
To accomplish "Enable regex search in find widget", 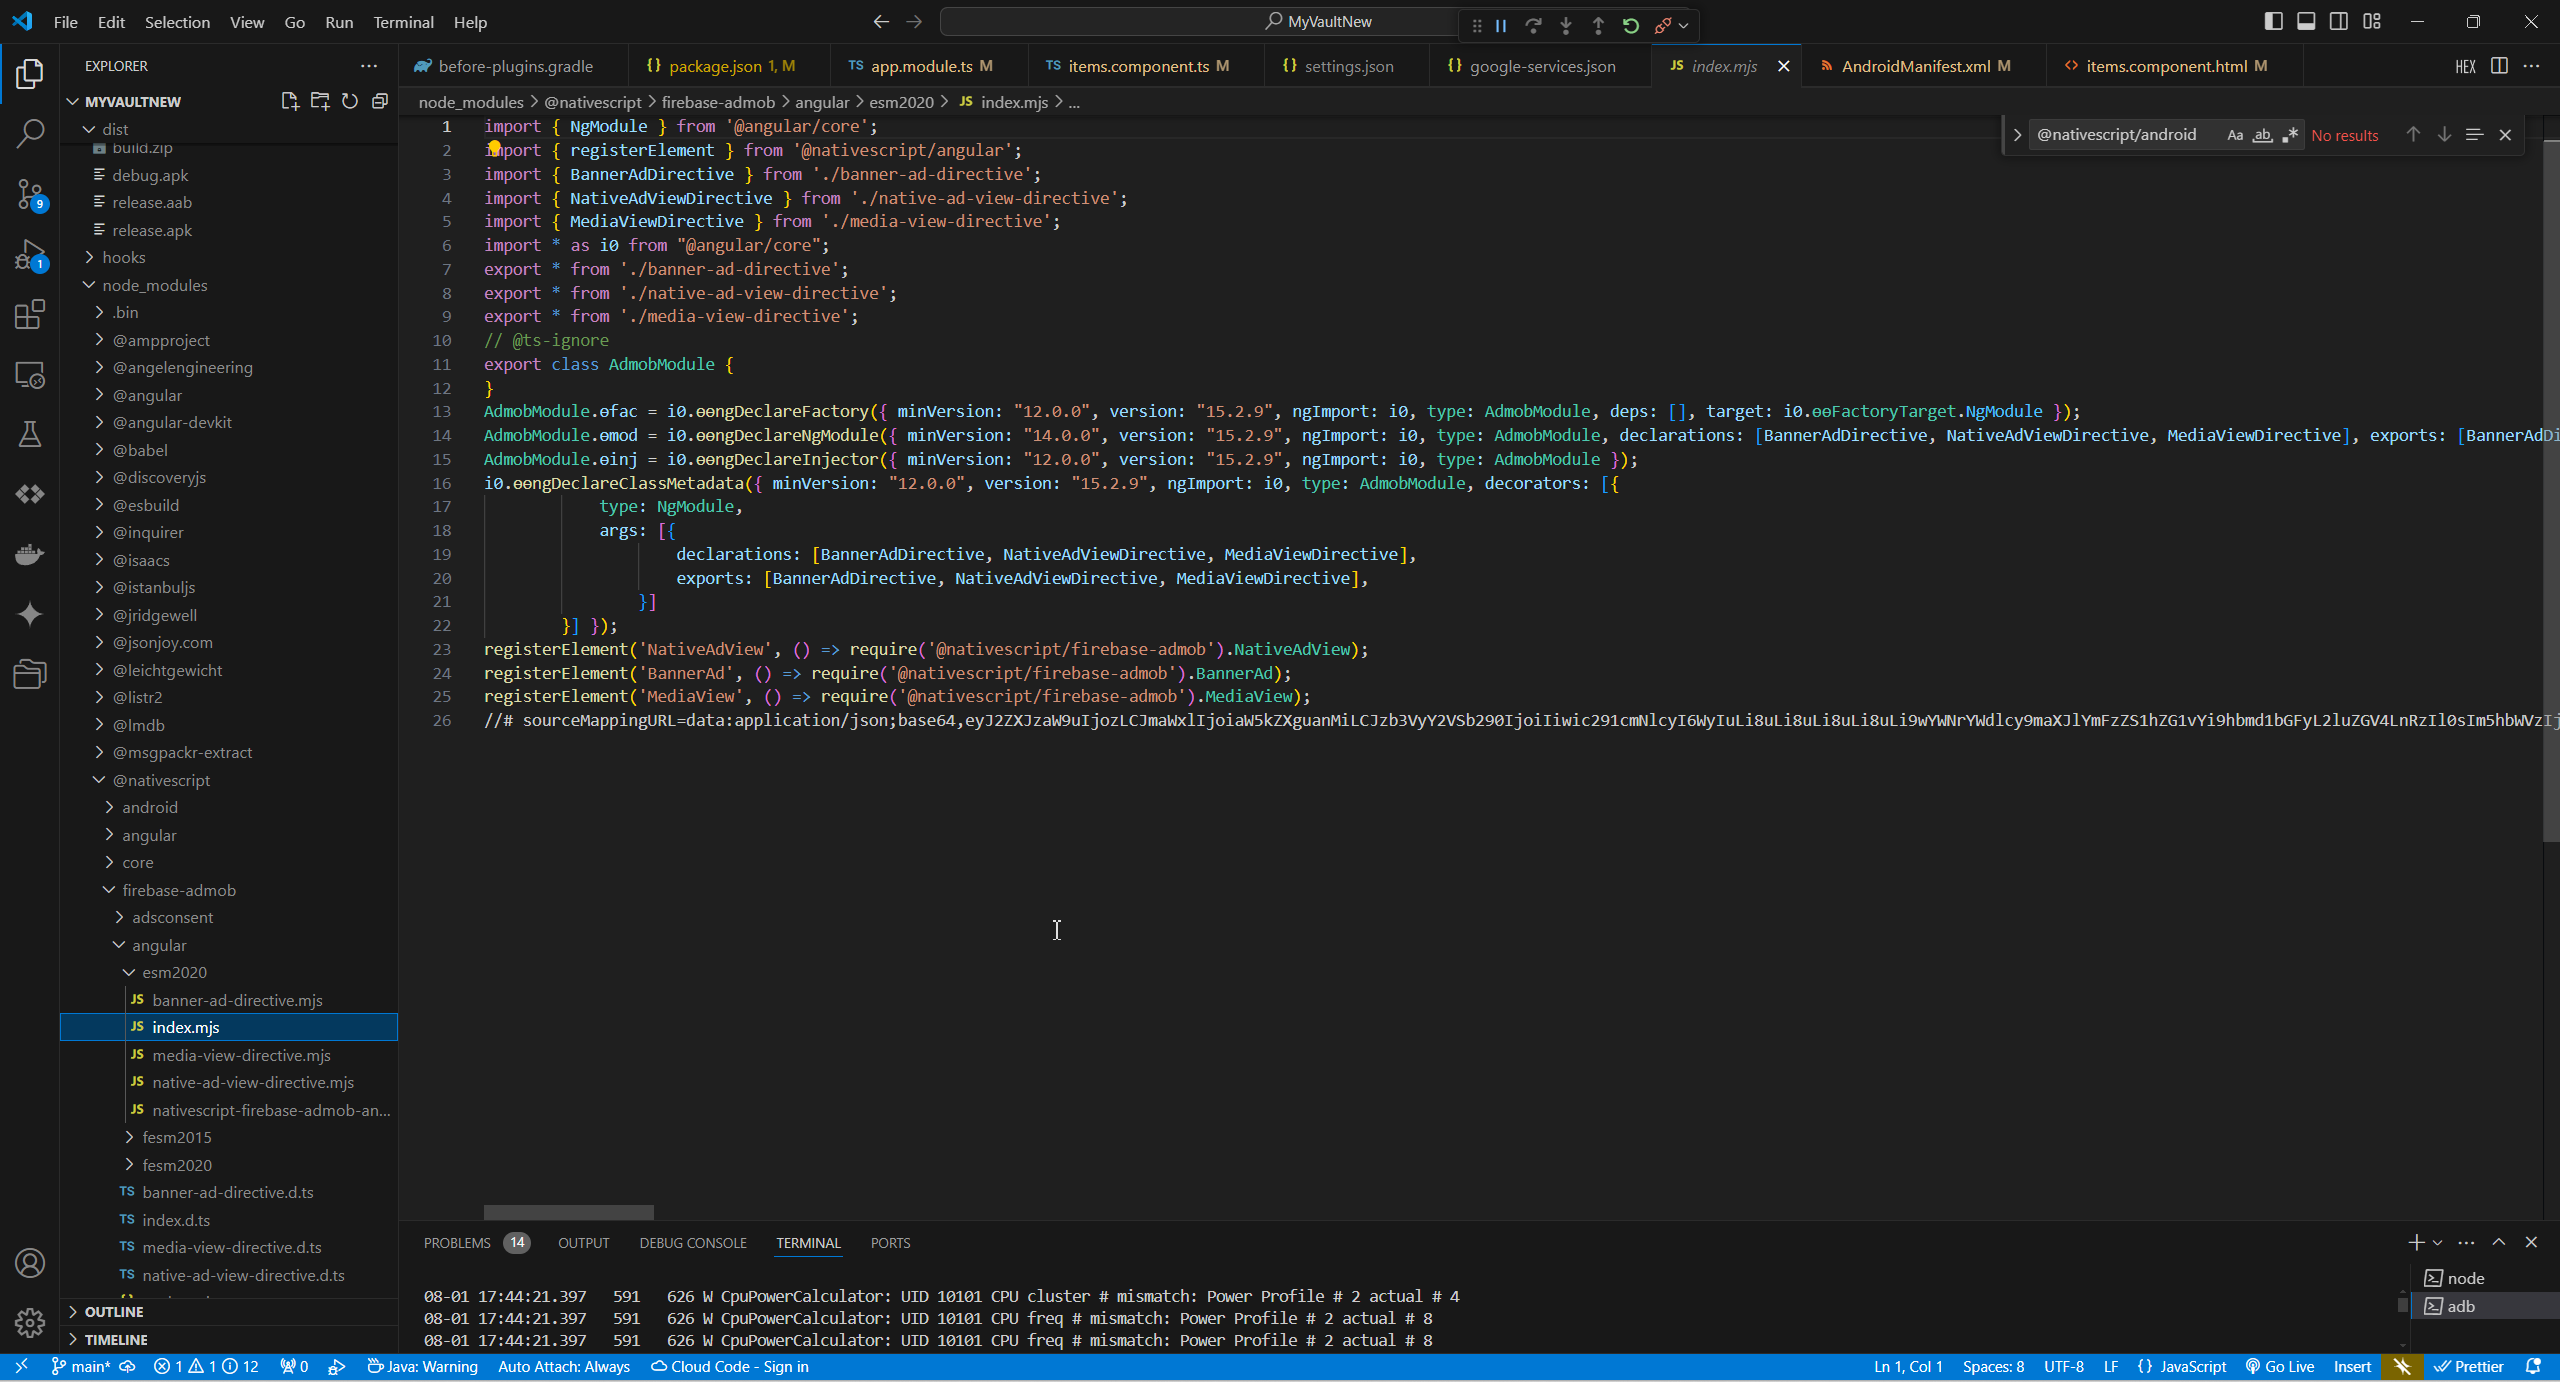I will (2291, 134).
